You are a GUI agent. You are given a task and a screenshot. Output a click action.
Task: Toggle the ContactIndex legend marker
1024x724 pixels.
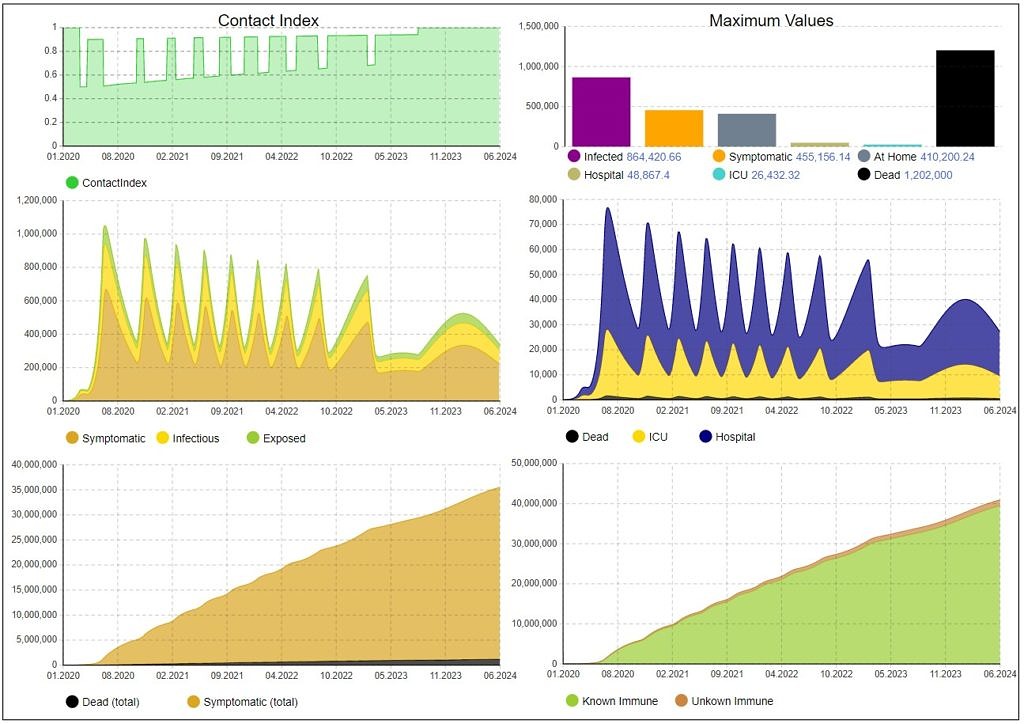pos(72,183)
